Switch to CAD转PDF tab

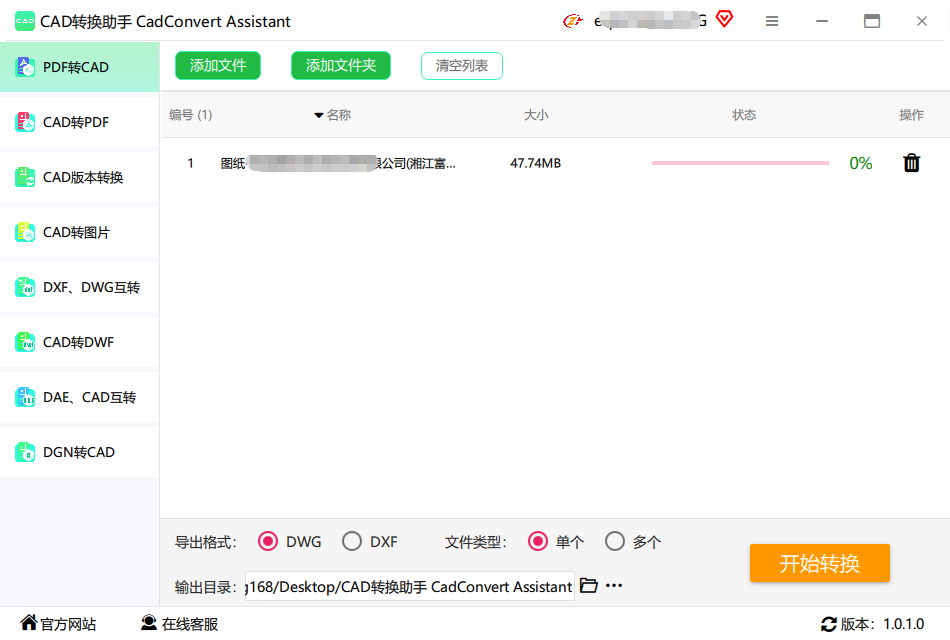tap(76, 122)
